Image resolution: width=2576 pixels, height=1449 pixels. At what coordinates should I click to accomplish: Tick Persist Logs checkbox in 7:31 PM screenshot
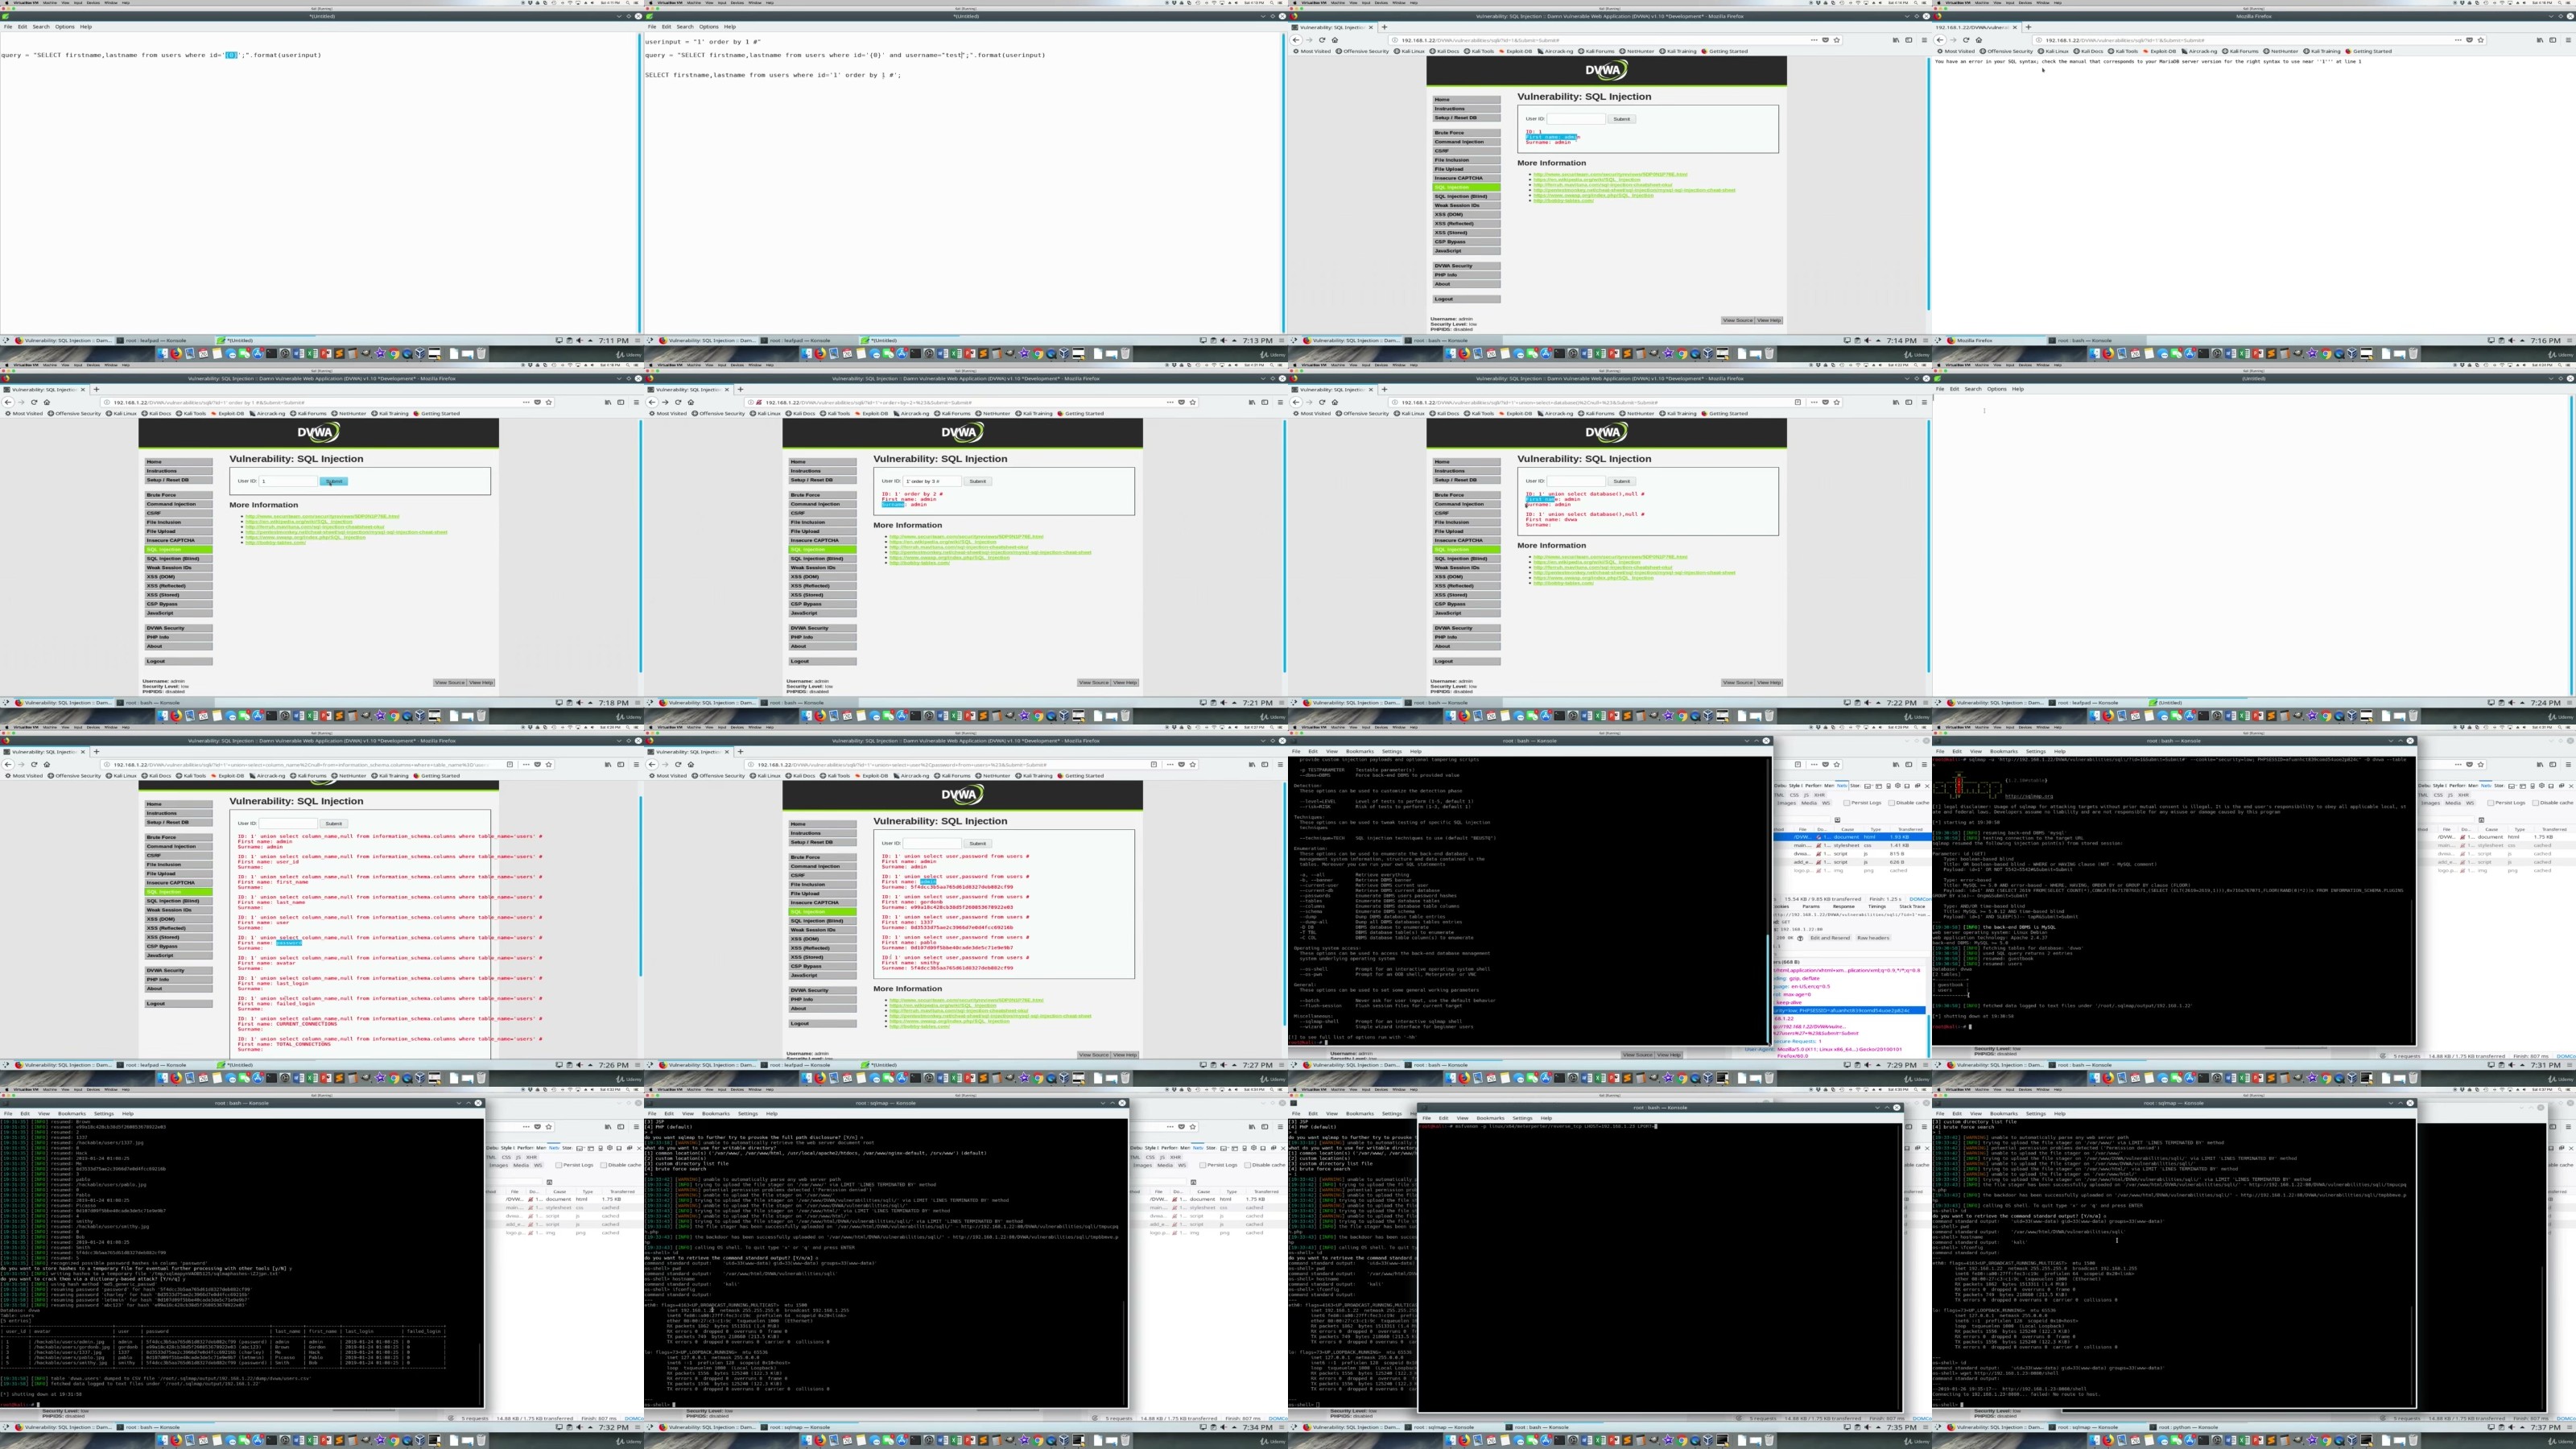tap(2491, 802)
